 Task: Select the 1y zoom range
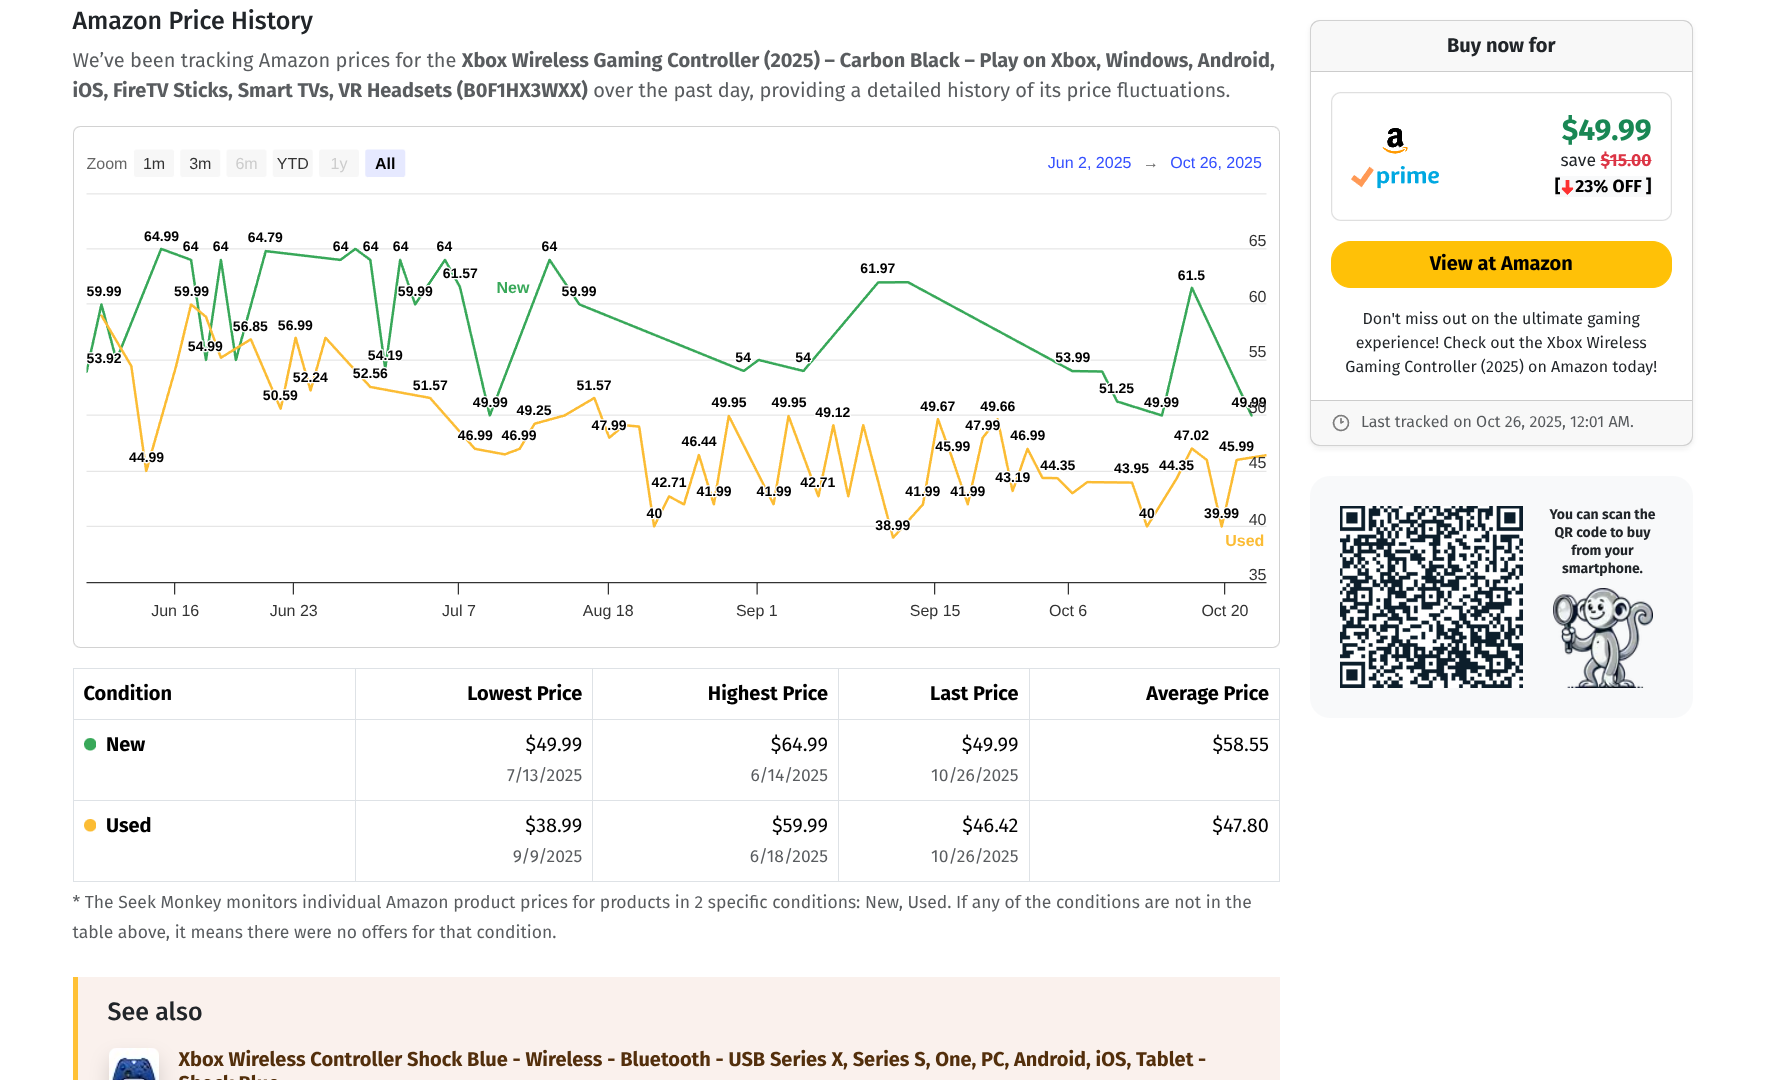(339, 163)
